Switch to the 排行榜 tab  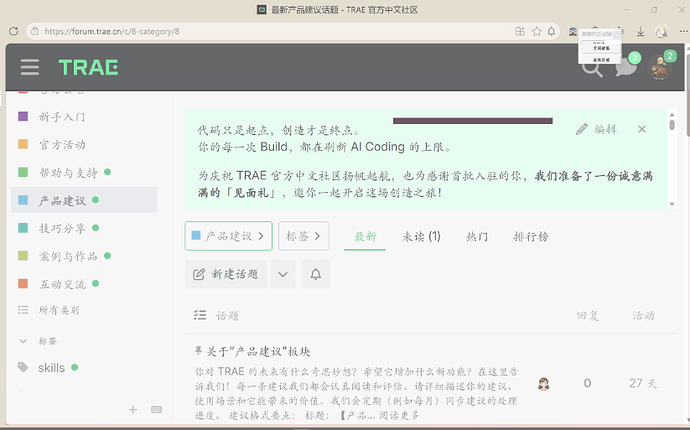531,237
